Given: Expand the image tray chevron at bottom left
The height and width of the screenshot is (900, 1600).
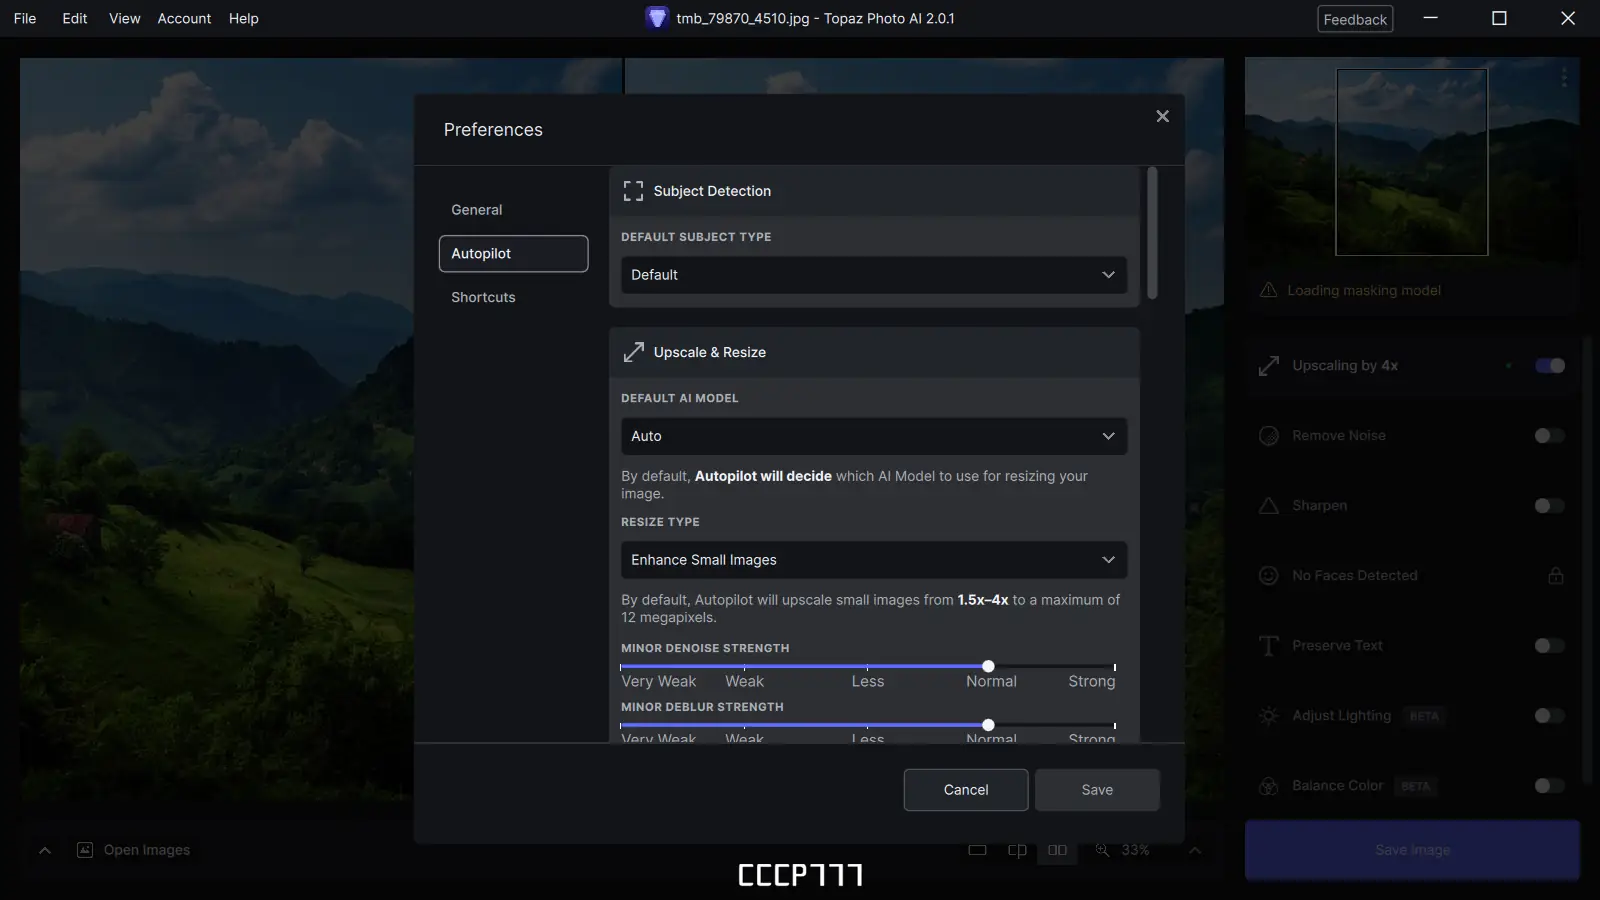Looking at the screenshot, I should pos(45,851).
